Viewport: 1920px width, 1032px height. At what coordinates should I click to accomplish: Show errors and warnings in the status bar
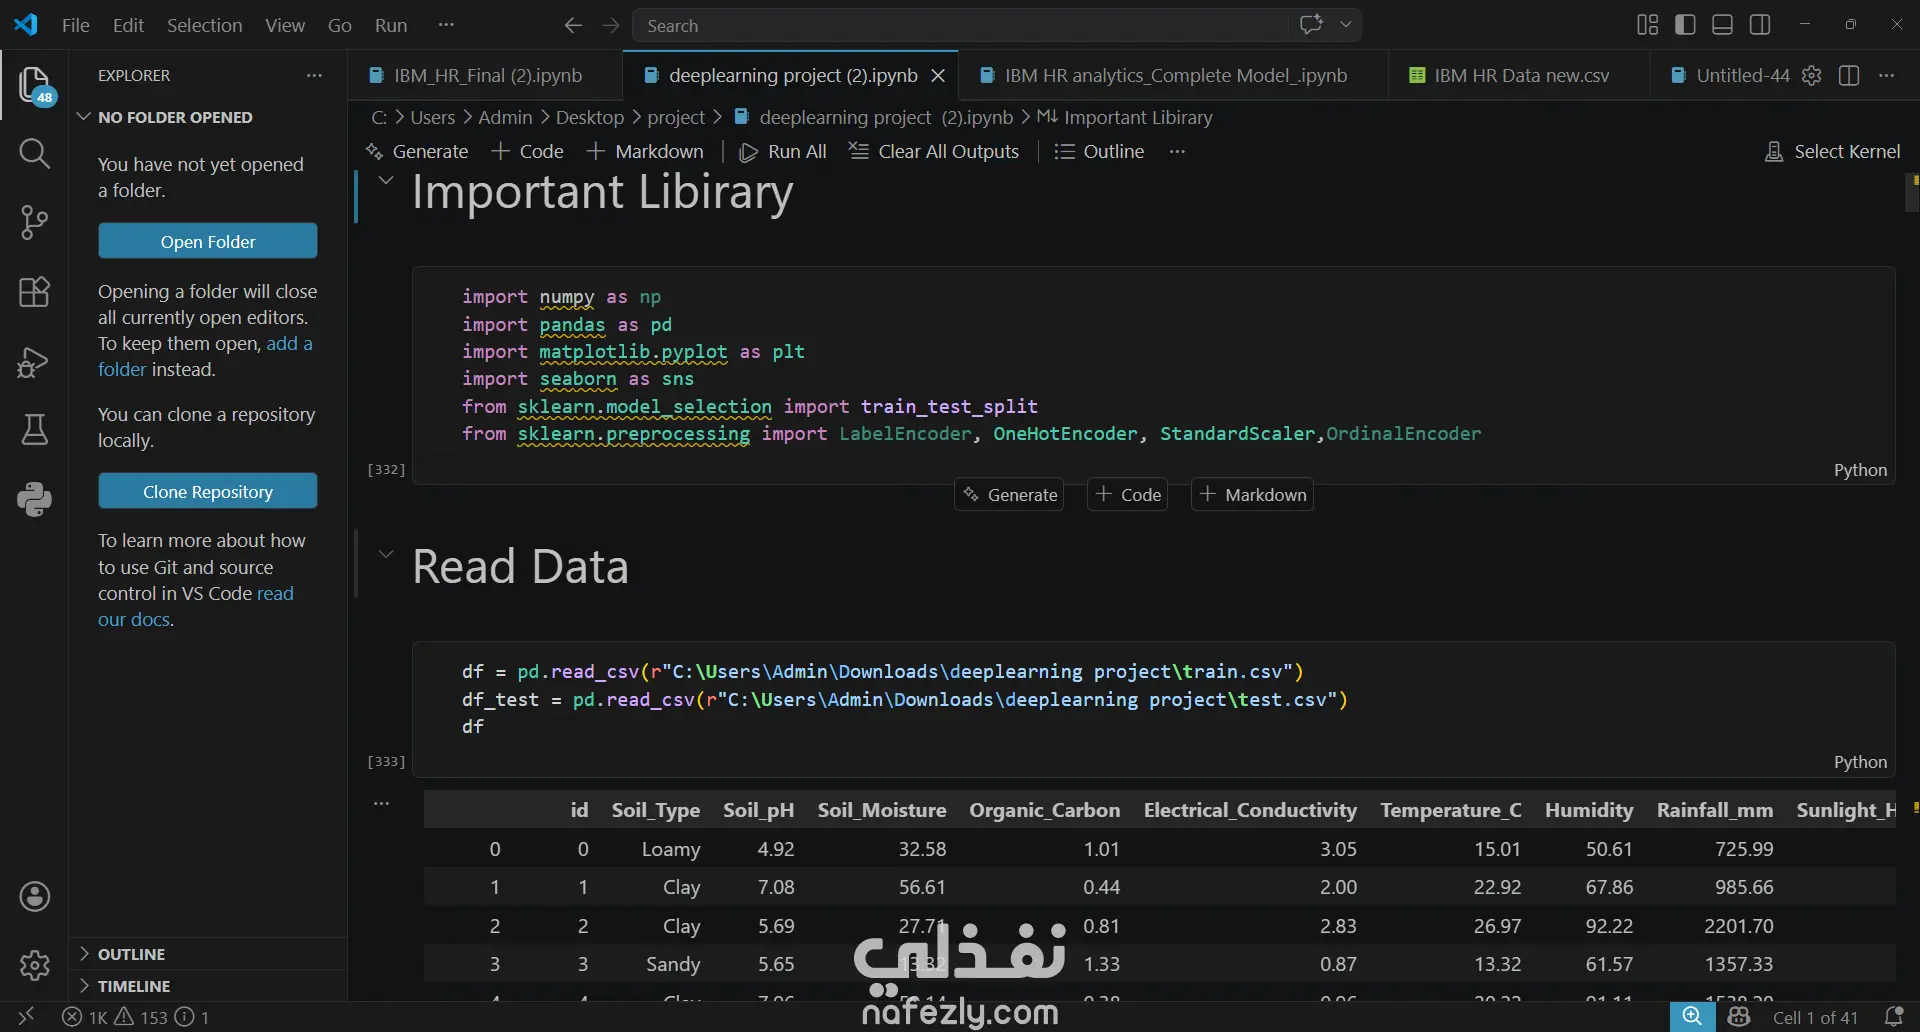pos(136,1017)
